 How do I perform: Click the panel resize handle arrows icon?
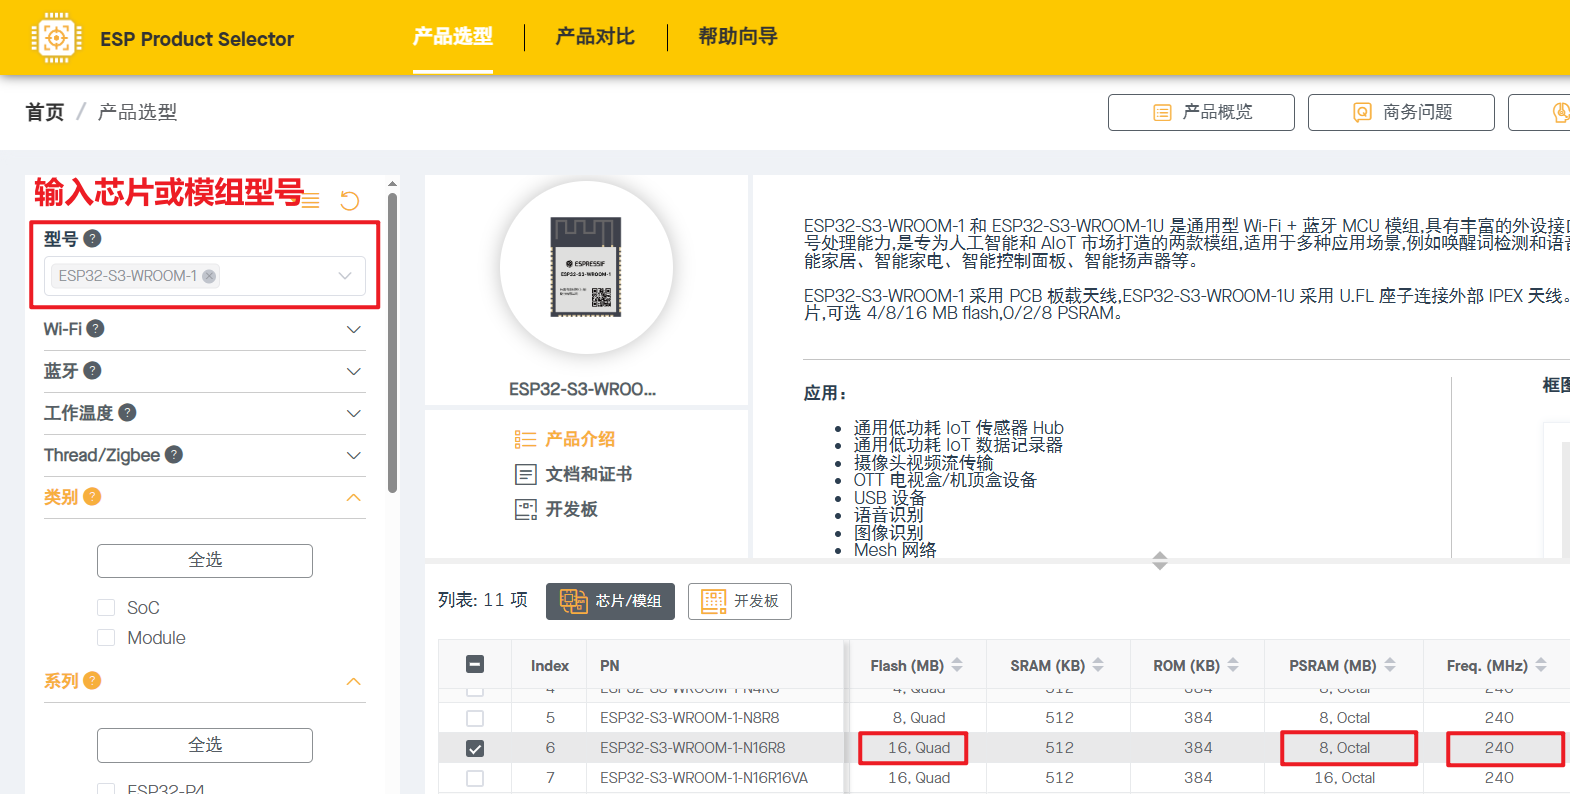(x=1160, y=561)
